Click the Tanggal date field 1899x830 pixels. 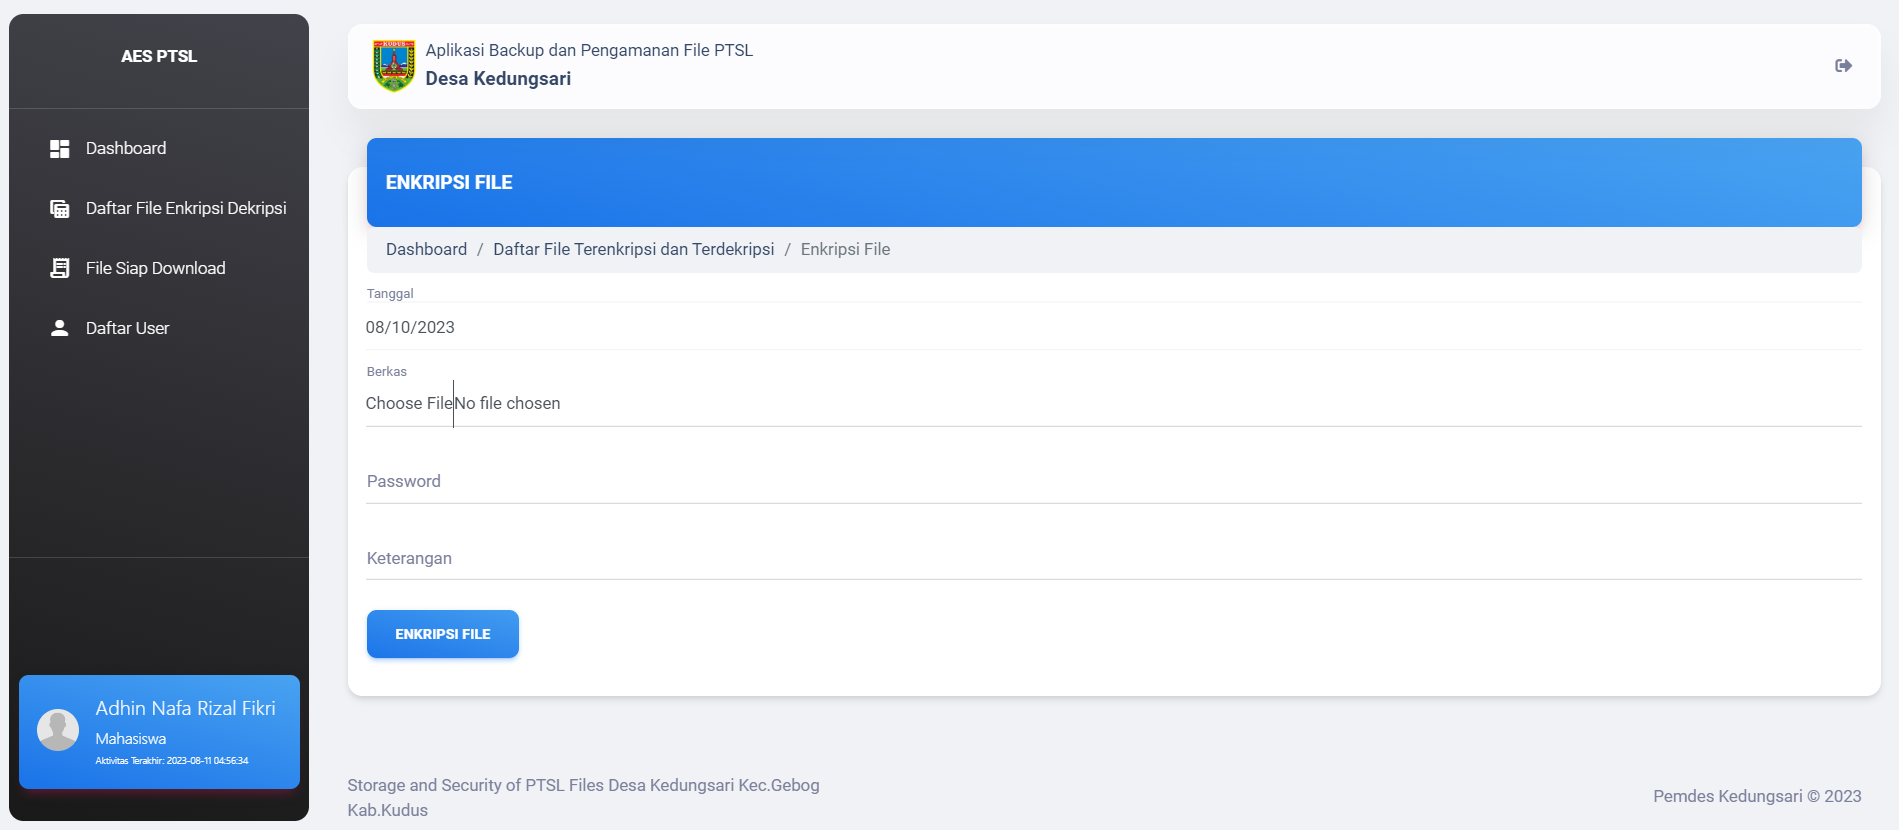pos(1112,327)
